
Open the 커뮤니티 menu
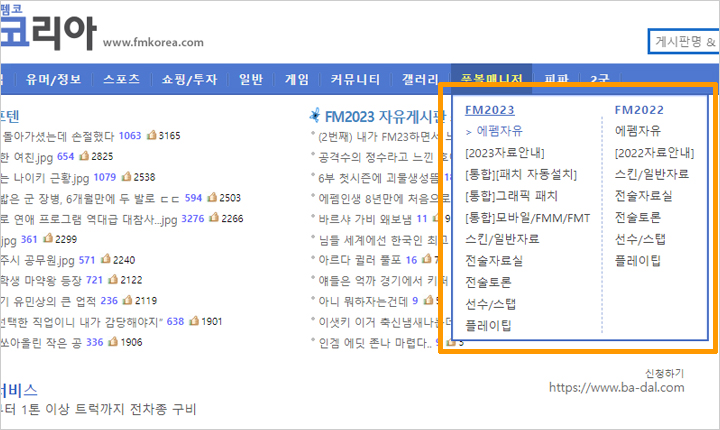click(x=355, y=79)
